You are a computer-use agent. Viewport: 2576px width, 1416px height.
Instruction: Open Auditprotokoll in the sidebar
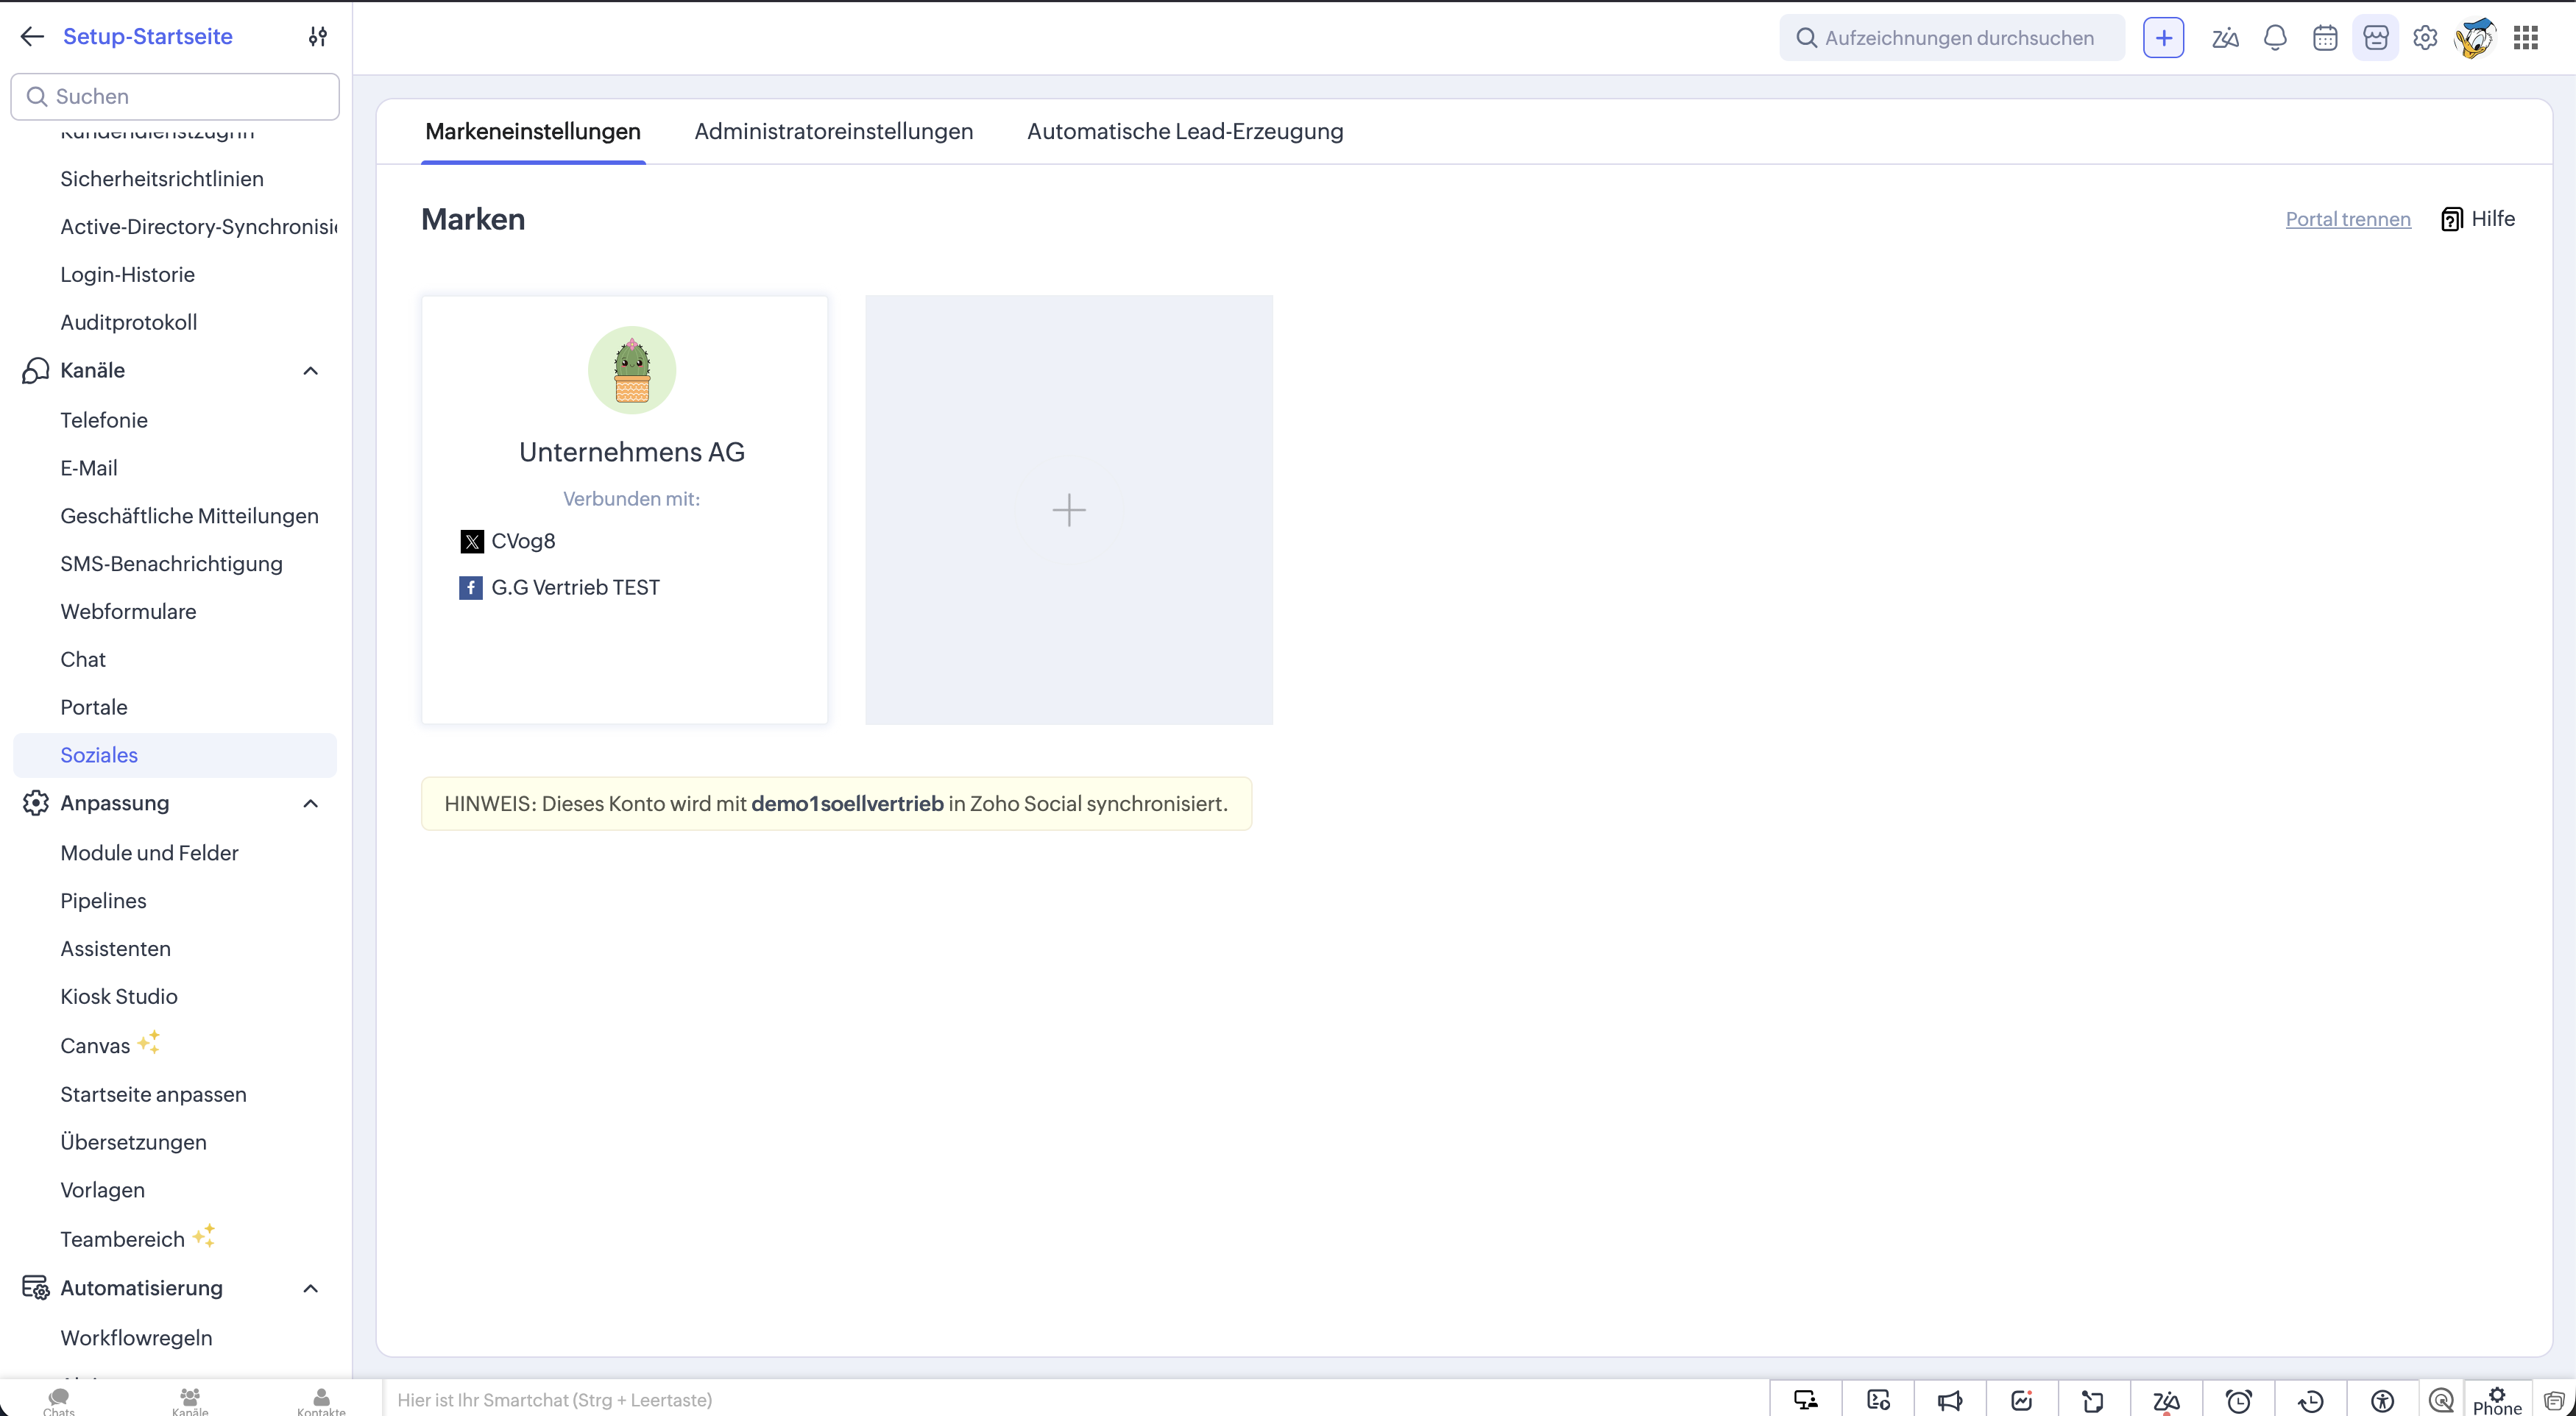click(128, 323)
